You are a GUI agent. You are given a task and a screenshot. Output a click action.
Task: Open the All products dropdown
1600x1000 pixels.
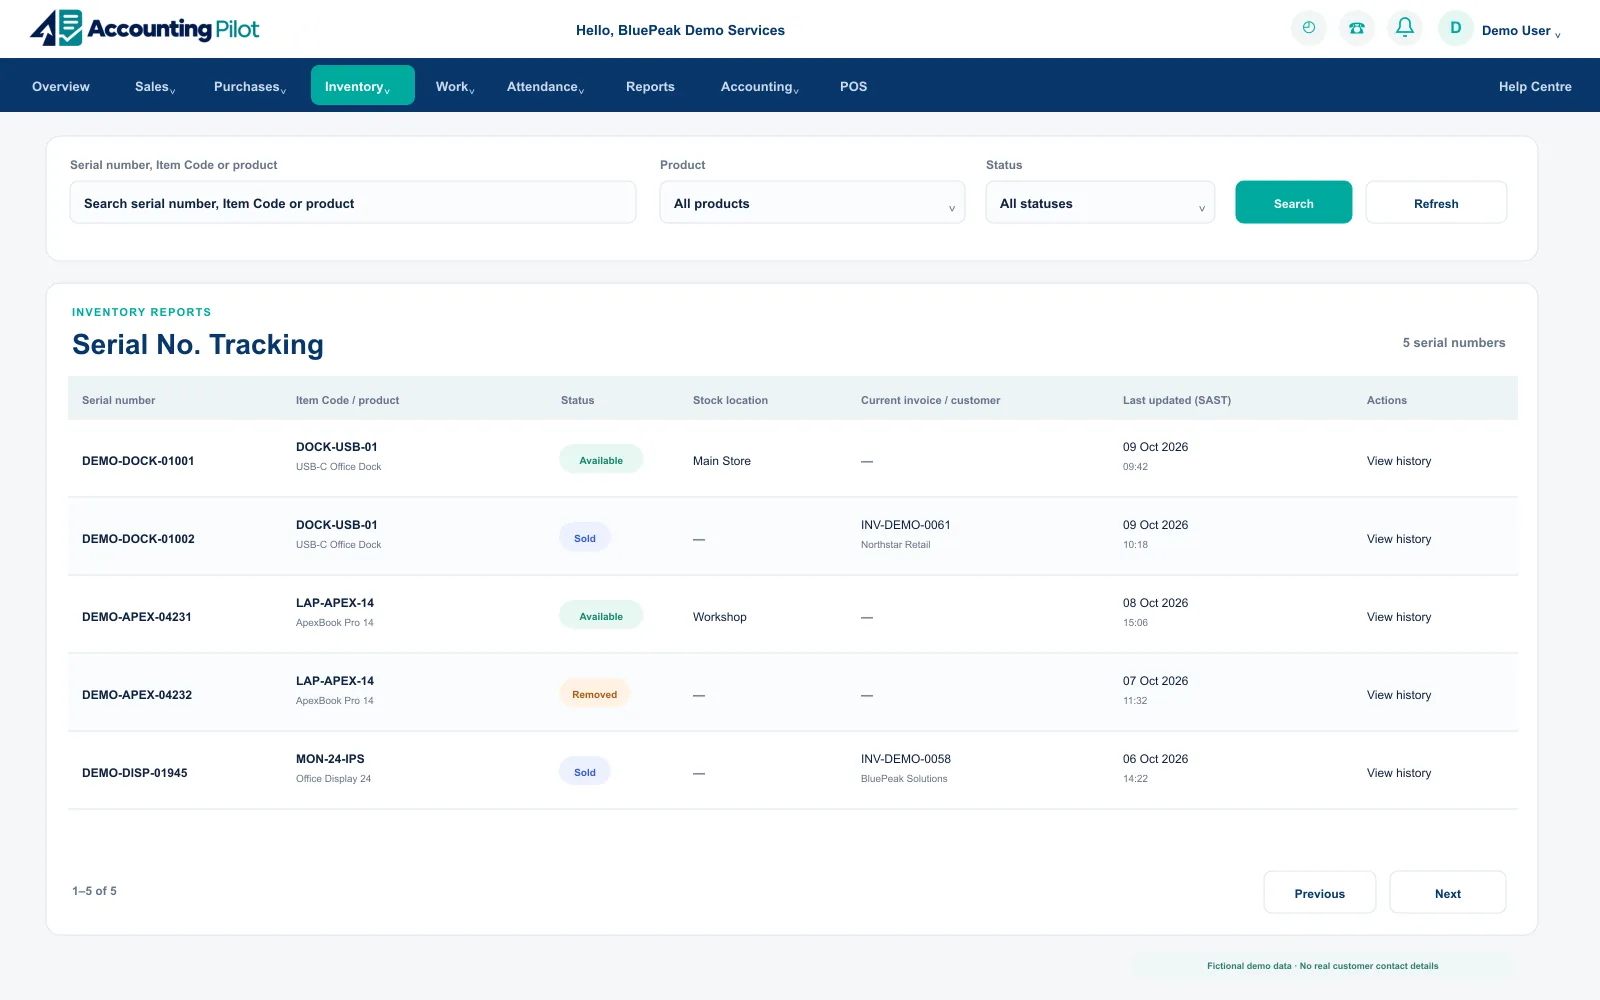tap(812, 203)
